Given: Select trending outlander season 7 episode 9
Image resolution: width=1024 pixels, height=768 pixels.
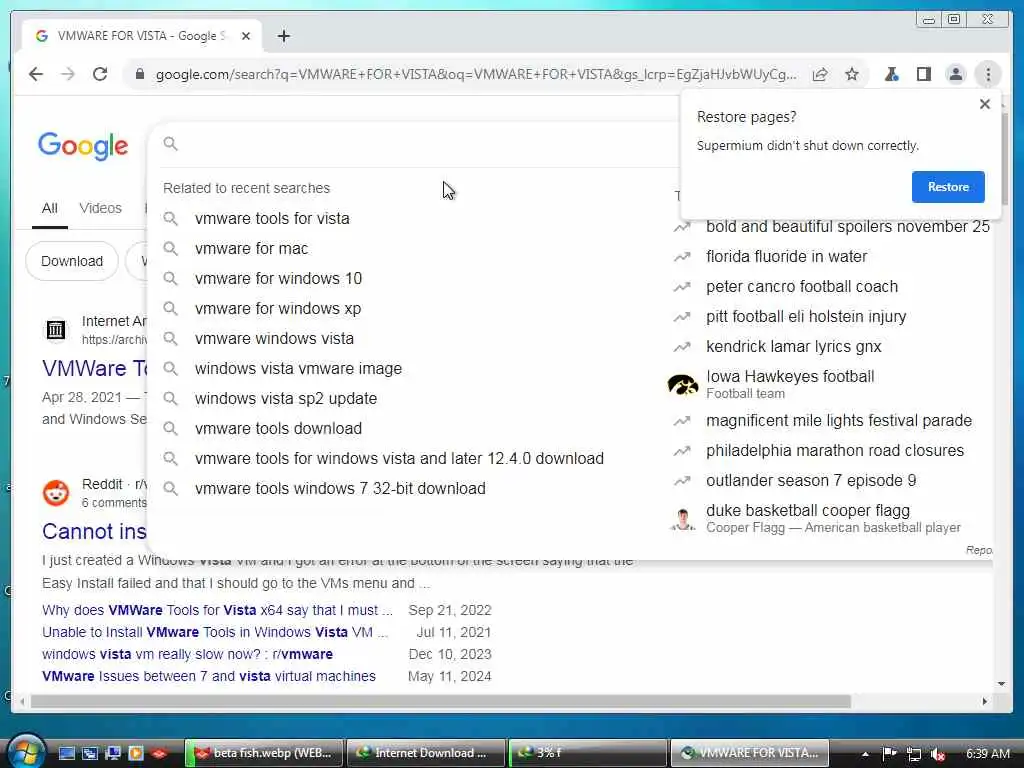Looking at the screenshot, I should [810, 481].
